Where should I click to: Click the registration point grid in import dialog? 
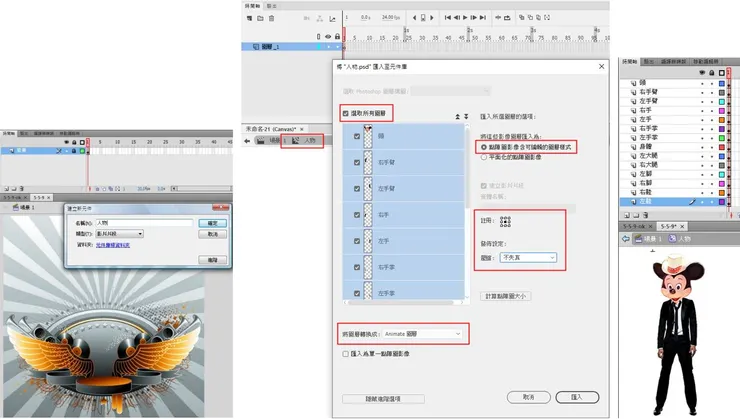505,221
